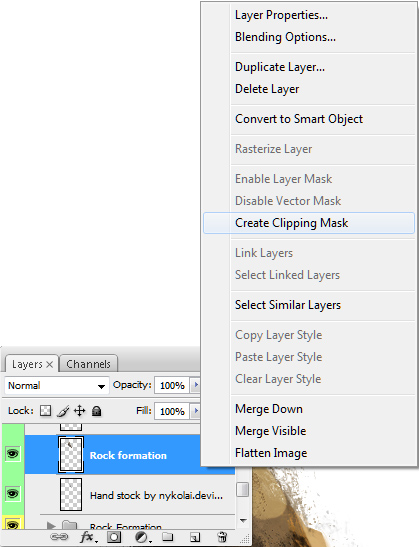This screenshot has height=547, width=419.
Task: Close the Layers tab
Action: click(50, 365)
